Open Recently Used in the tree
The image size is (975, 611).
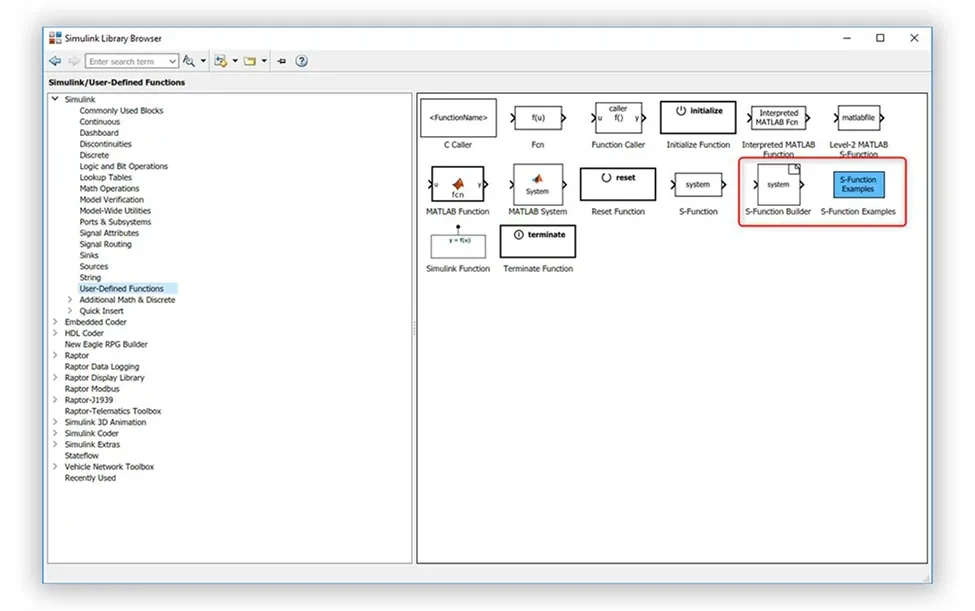point(90,478)
